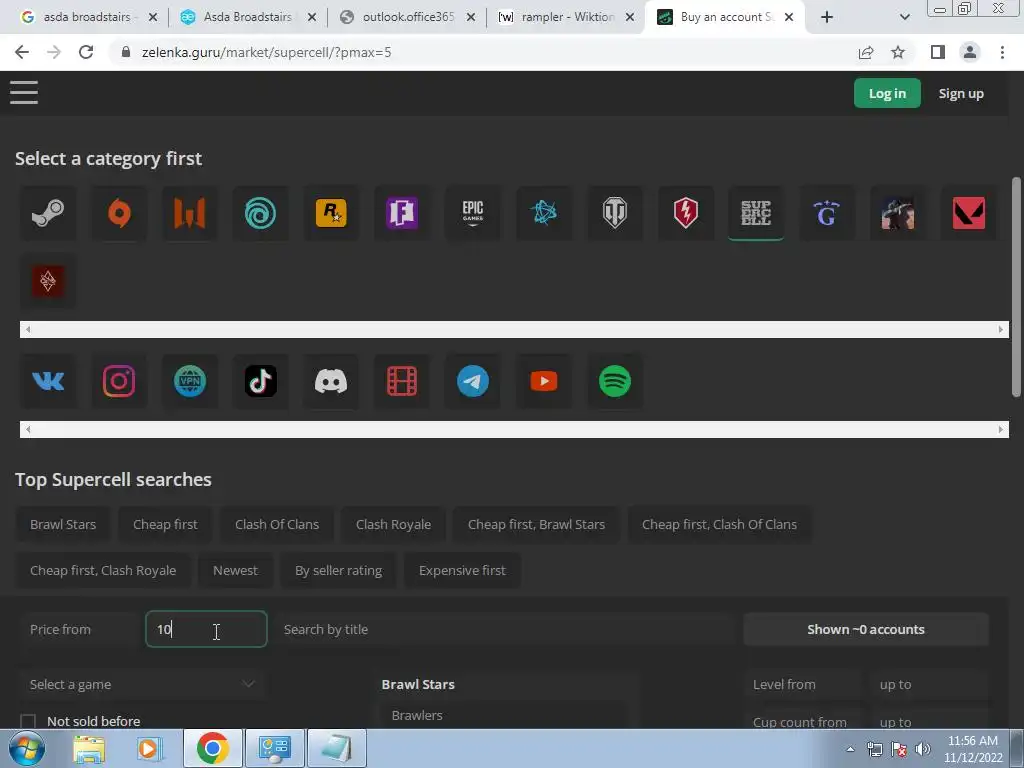Image resolution: width=1024 pixels, height=768 pixels.
Task: Open the Chrome profile avatar
Action: [x=970, y=52]
